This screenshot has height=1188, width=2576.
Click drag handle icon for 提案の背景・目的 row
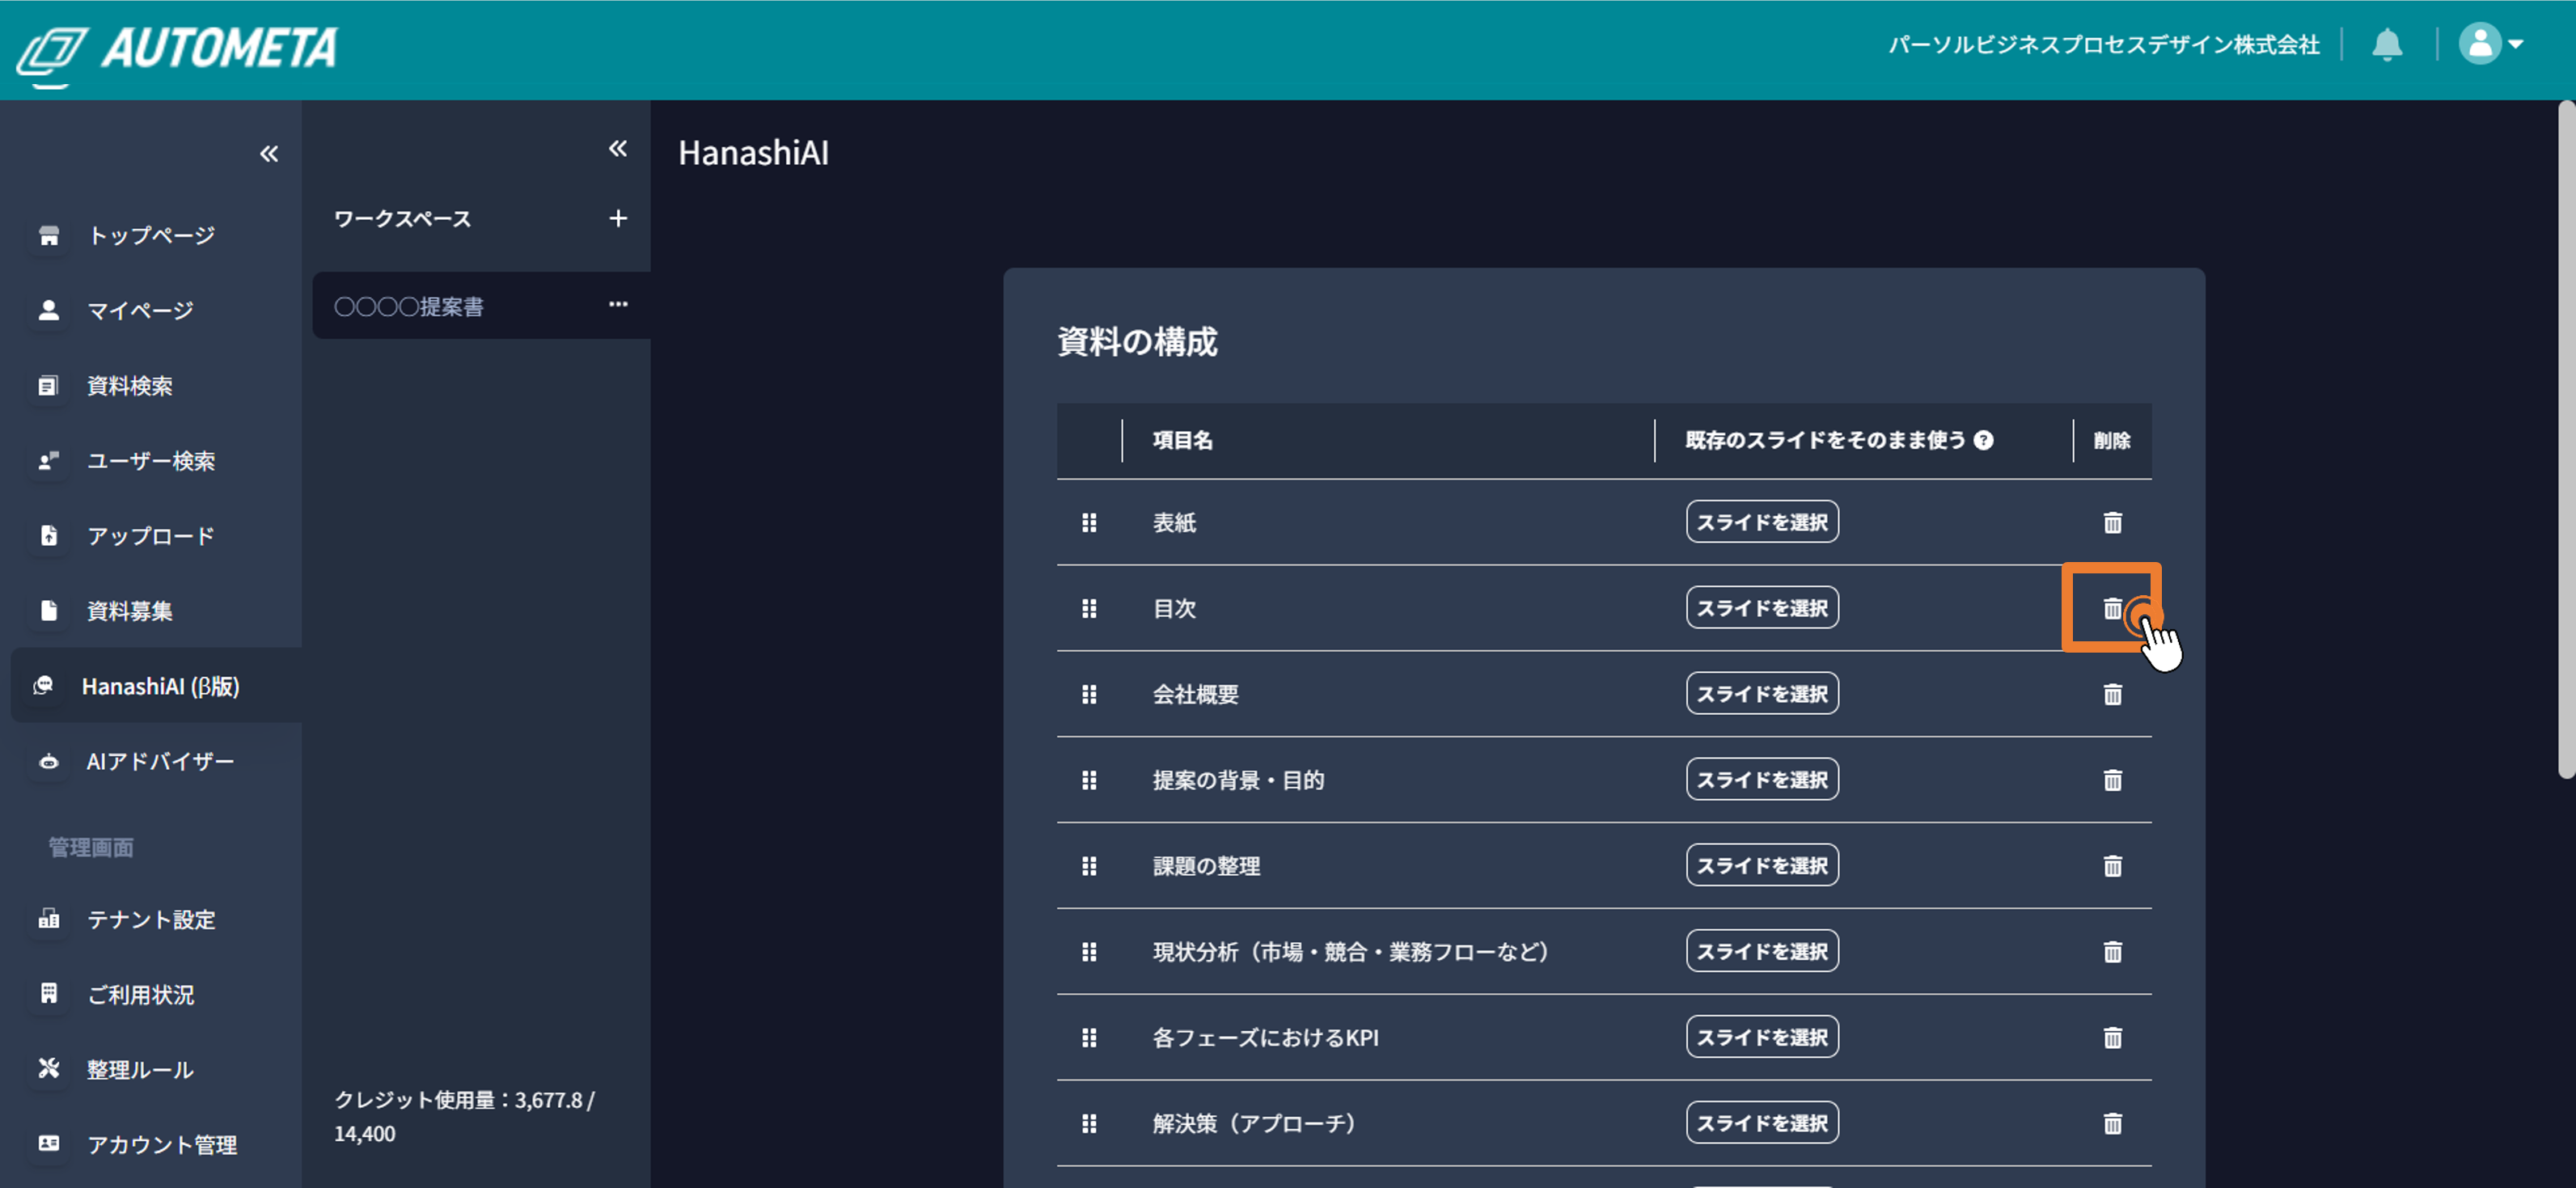point(1089,780)
